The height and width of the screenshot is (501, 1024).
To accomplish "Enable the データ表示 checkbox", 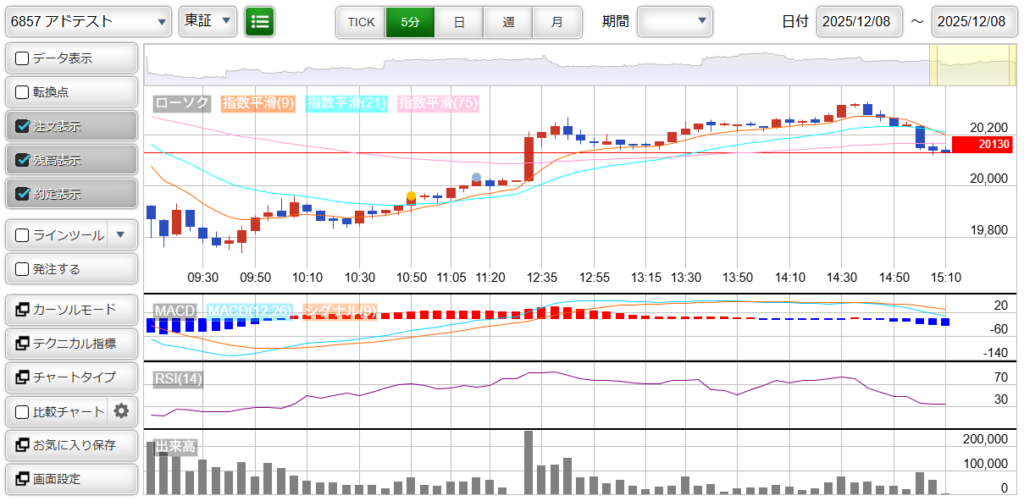I will (22, 59).
